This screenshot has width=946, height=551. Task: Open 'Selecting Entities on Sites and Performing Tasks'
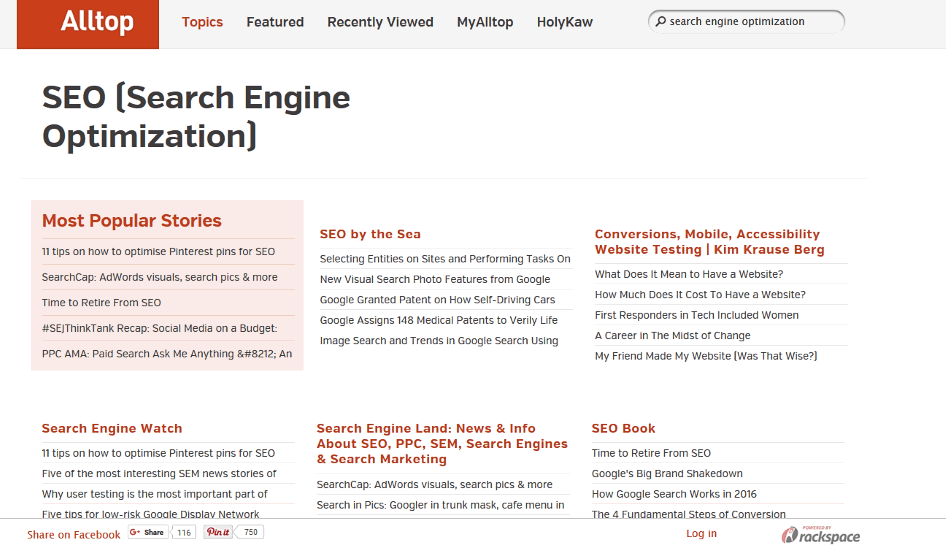click(445, 259)
